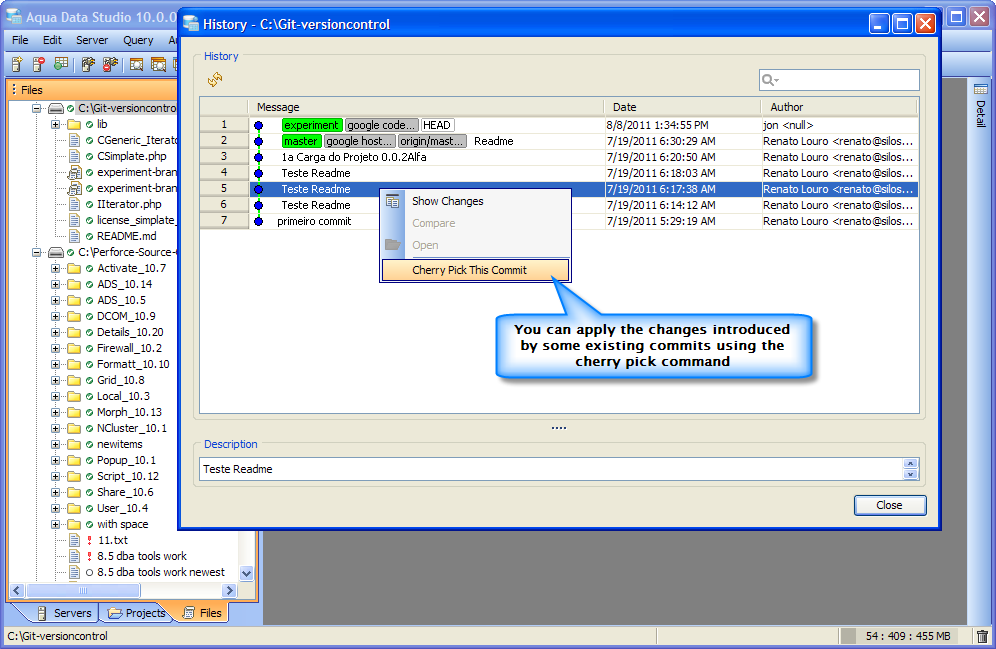Switch to the Projects tab

[x=137, y=613]
